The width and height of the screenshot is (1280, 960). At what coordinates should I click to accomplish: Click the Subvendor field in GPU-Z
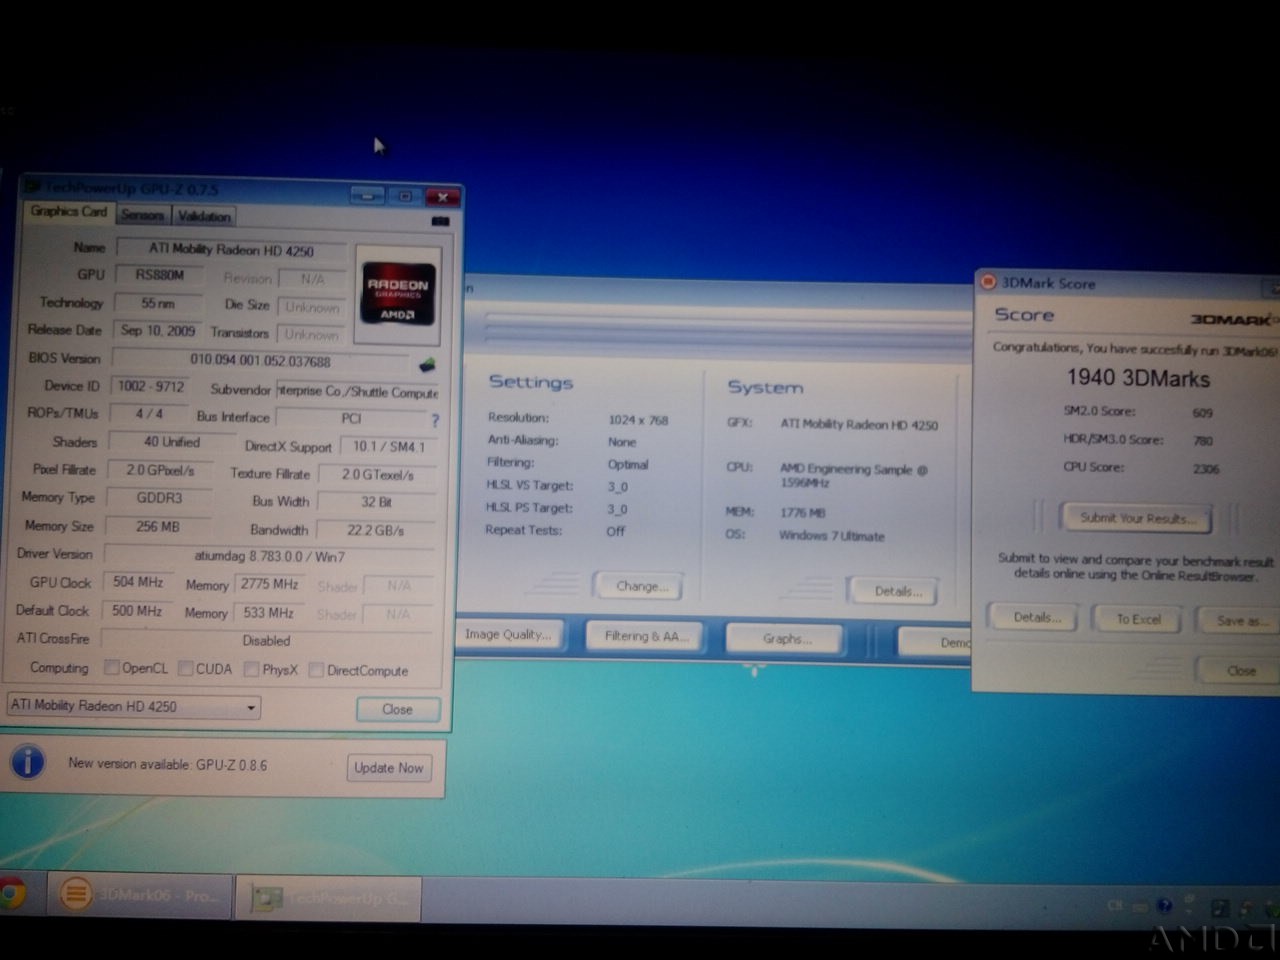point(357,391)
